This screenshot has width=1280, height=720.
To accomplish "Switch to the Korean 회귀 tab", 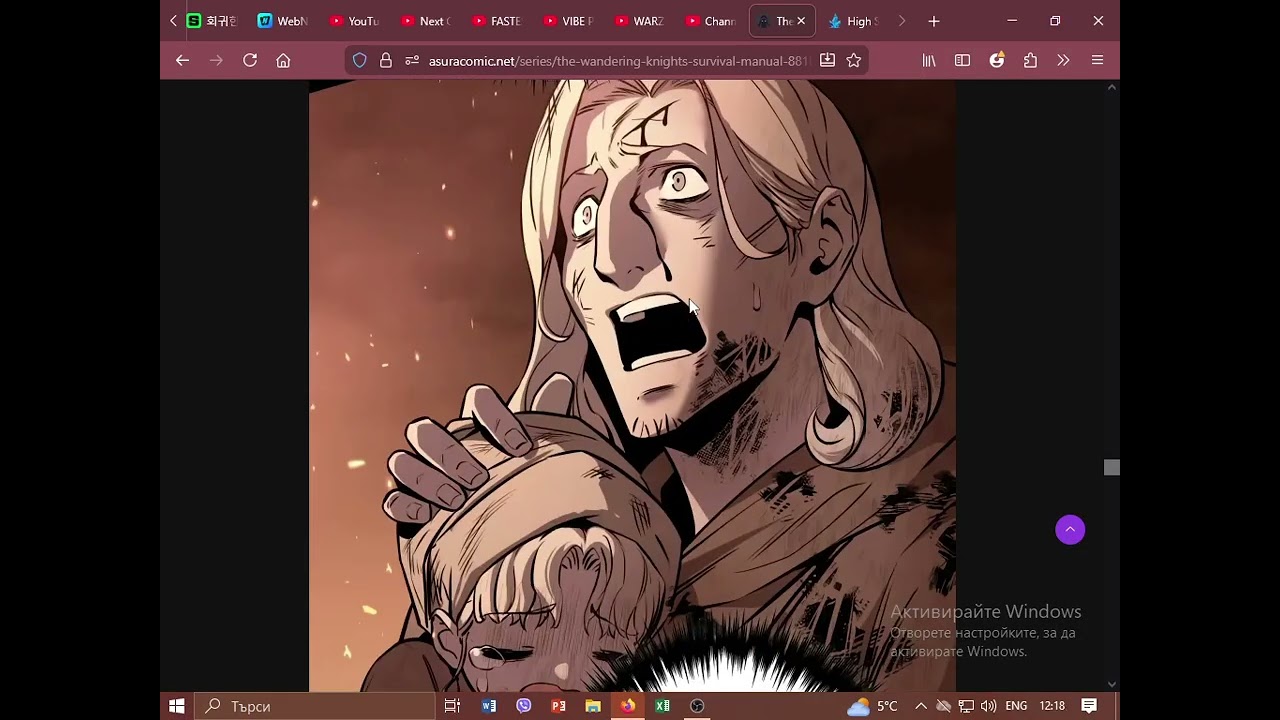I will click(x=212, y=21).
